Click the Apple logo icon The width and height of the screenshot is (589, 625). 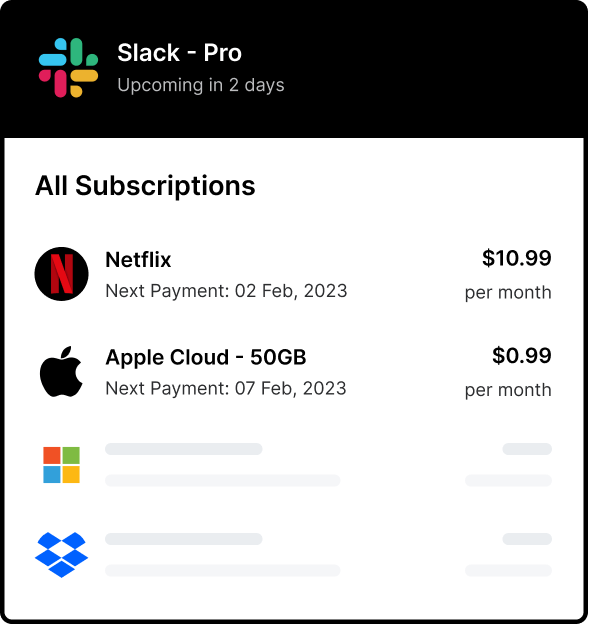click(x=61, y=371)
